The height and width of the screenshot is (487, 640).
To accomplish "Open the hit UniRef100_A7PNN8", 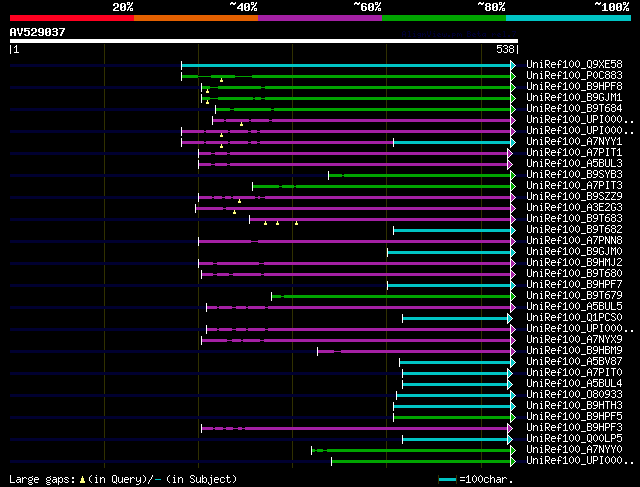I will coord(574,240).
